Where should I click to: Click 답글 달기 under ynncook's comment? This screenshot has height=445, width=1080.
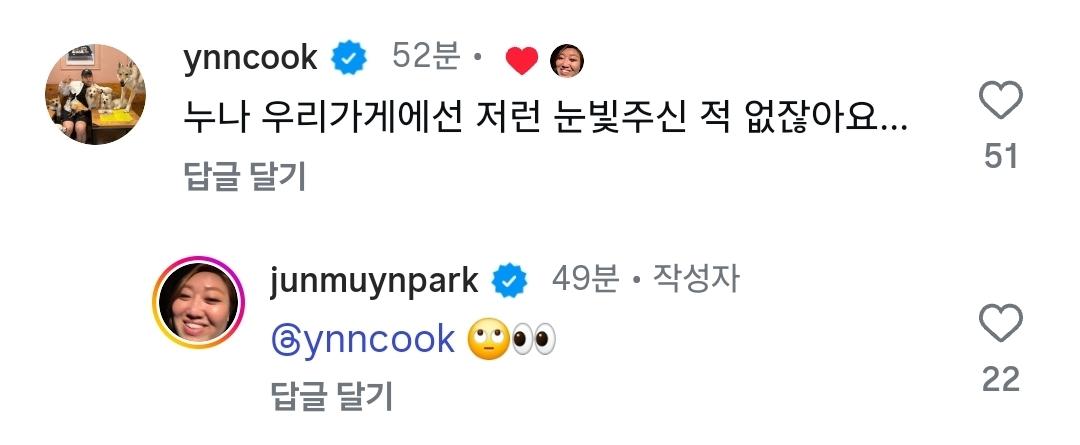click(245, 177)
